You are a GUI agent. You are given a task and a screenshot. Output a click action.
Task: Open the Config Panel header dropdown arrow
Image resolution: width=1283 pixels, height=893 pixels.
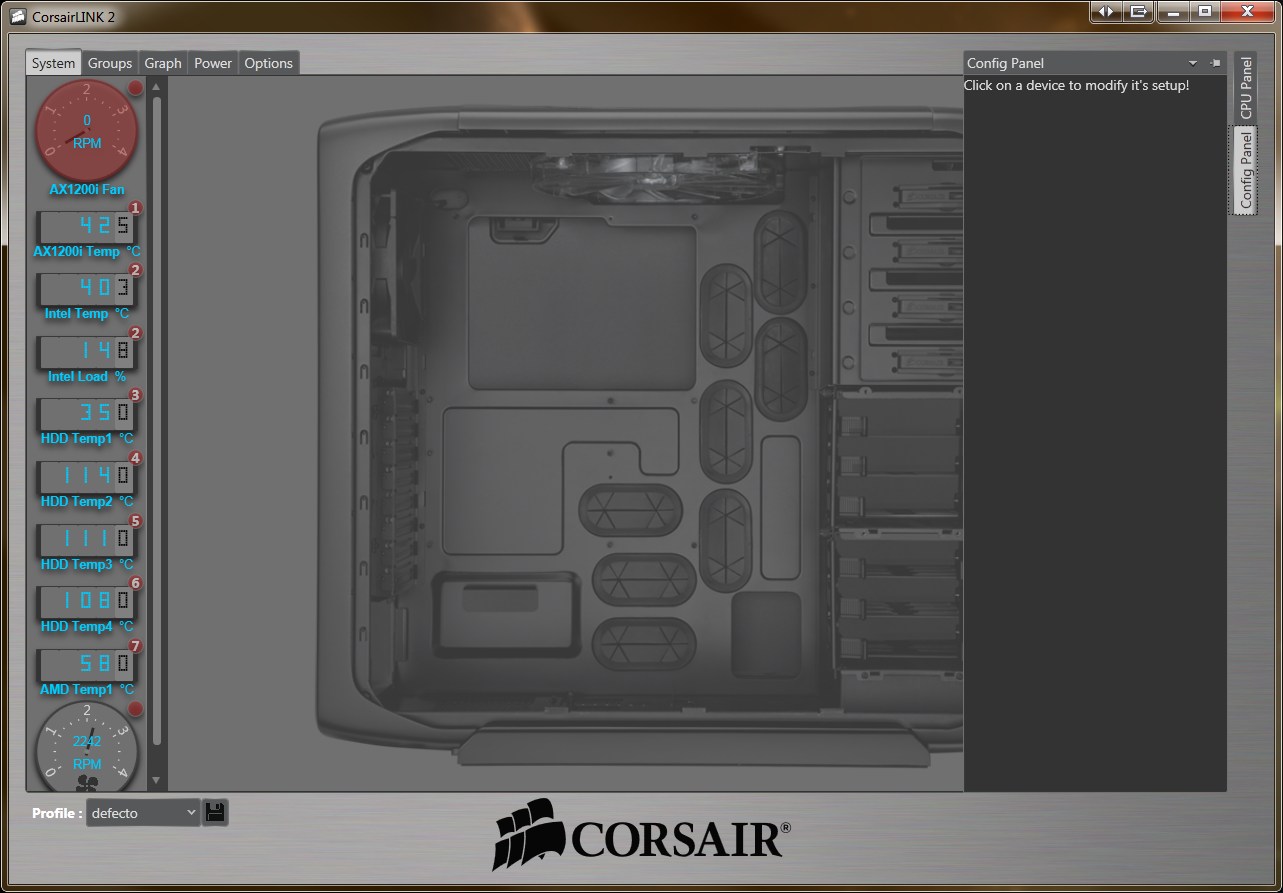point(1193,63)
